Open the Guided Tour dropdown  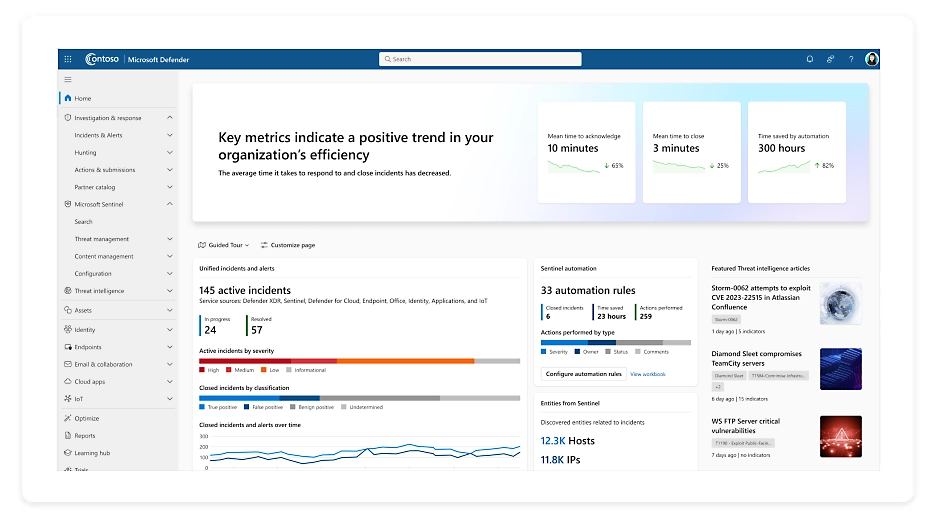(x=224, y=245)
